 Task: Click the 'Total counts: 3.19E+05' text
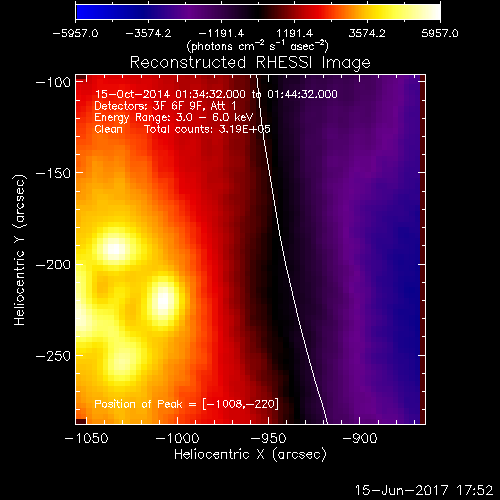click(x=207, y=129)
